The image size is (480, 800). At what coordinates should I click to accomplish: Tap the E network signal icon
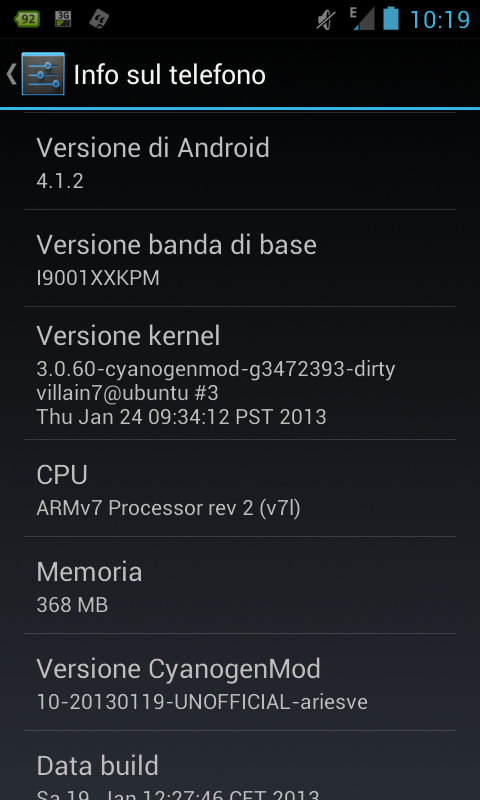point(362,19)
